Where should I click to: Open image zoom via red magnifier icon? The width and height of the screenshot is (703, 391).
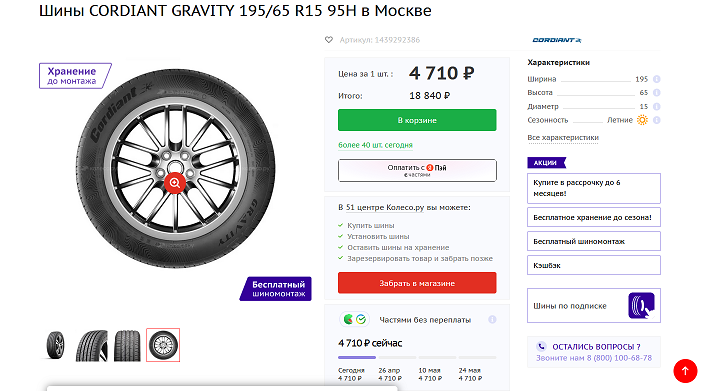click(x=175, y=182)
